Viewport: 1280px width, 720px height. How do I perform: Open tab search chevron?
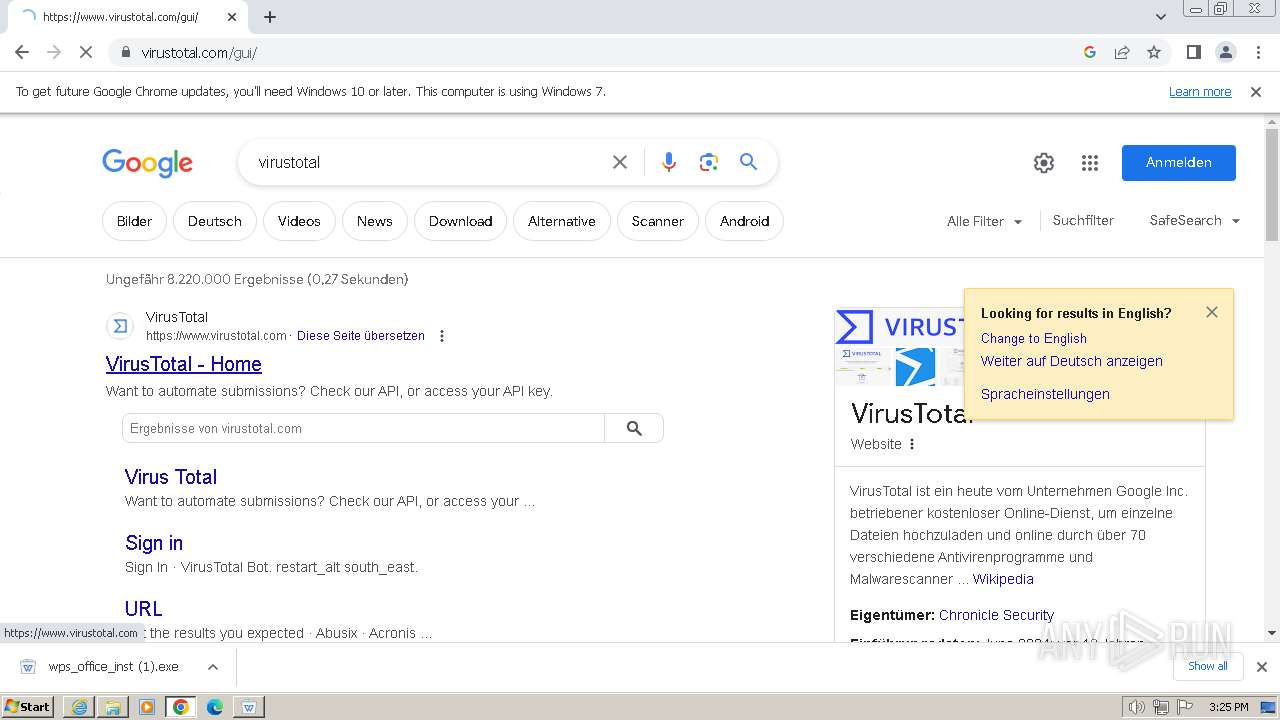[1161, 16]
